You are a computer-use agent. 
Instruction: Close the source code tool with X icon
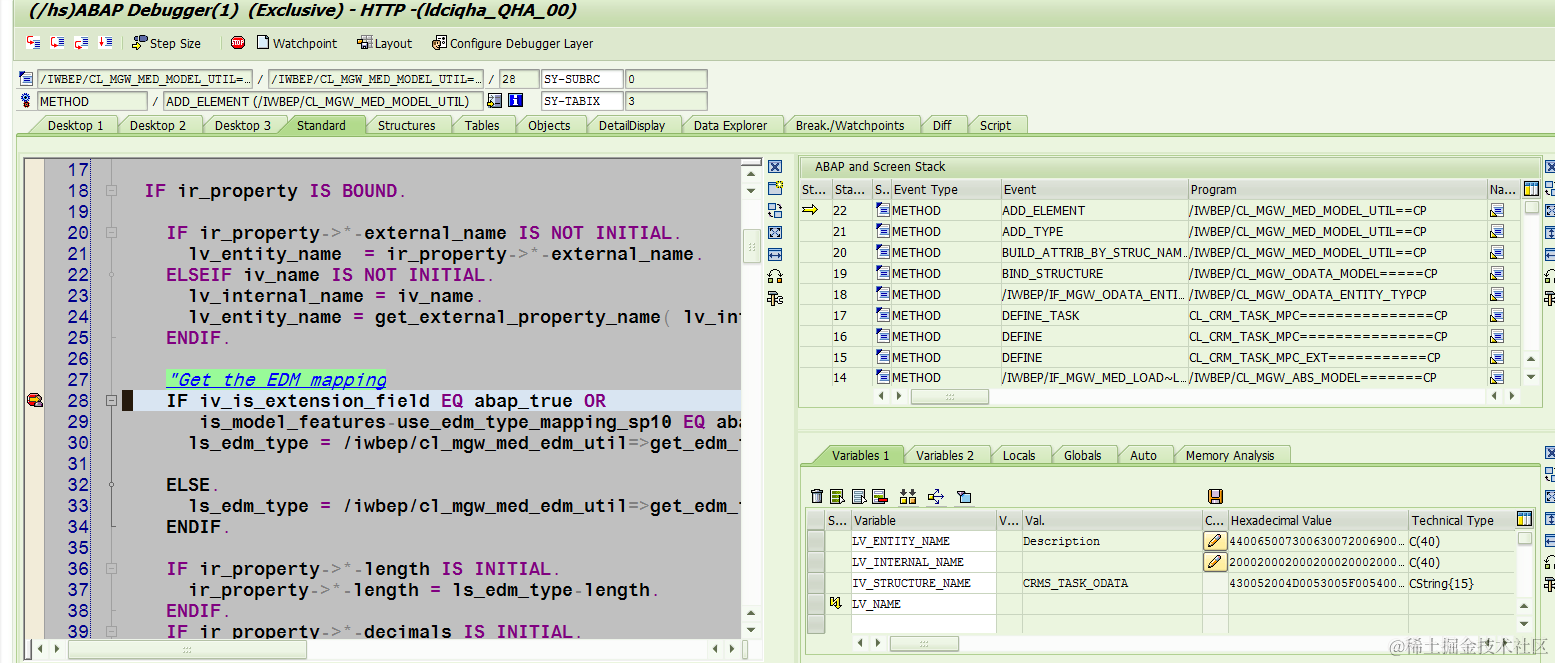click(x=775, y=167)
